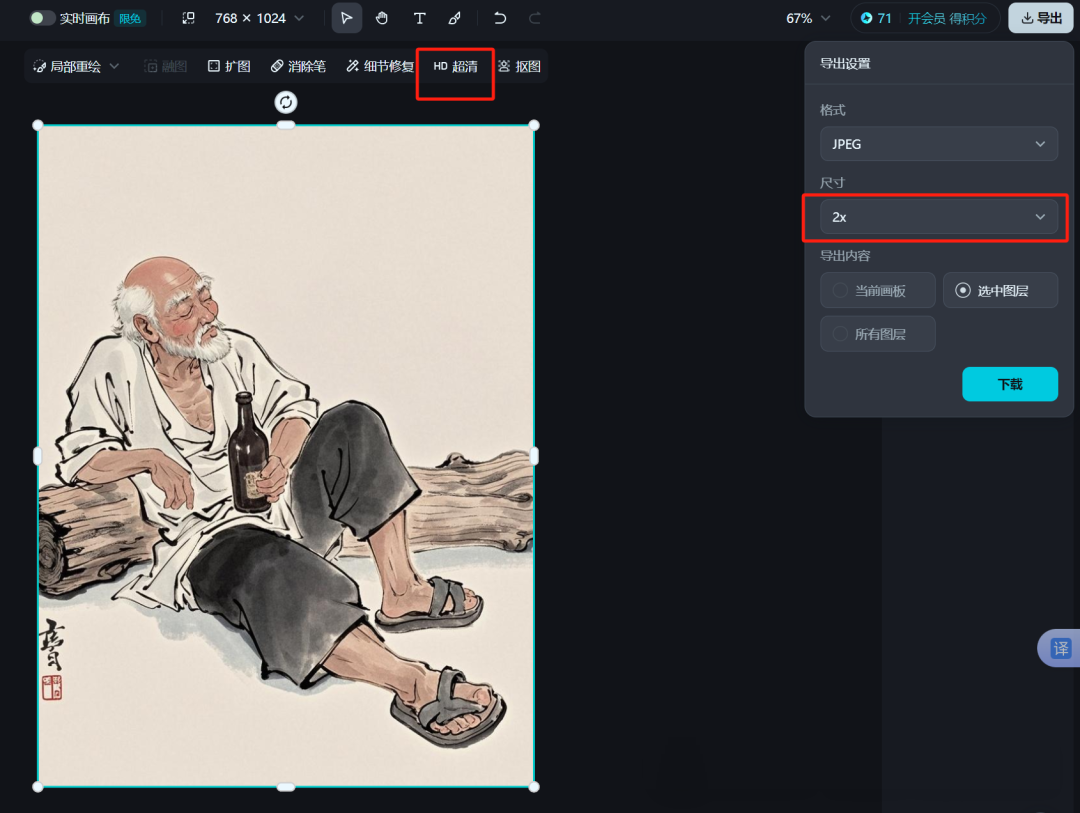Viewport: 1080px width, 813px height.
Task: Click the 导出设置 panel title
Action: click(x=845, y=63)
